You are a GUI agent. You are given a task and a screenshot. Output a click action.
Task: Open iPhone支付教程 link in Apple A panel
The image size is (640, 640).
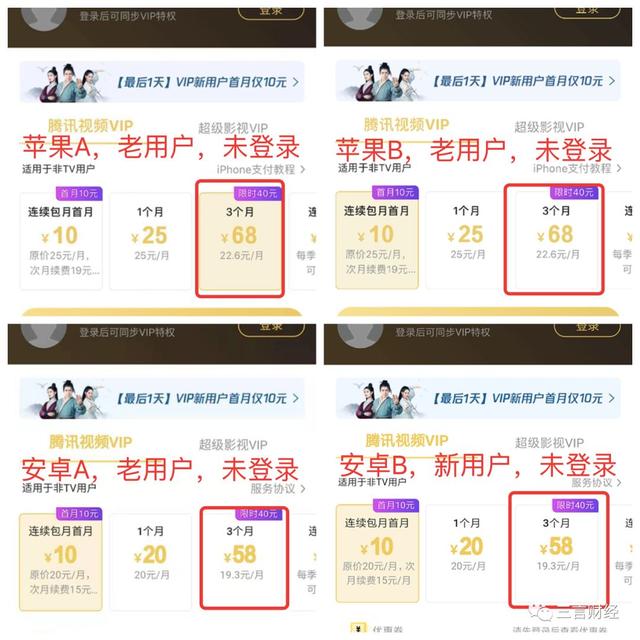[x=260, y=169]
